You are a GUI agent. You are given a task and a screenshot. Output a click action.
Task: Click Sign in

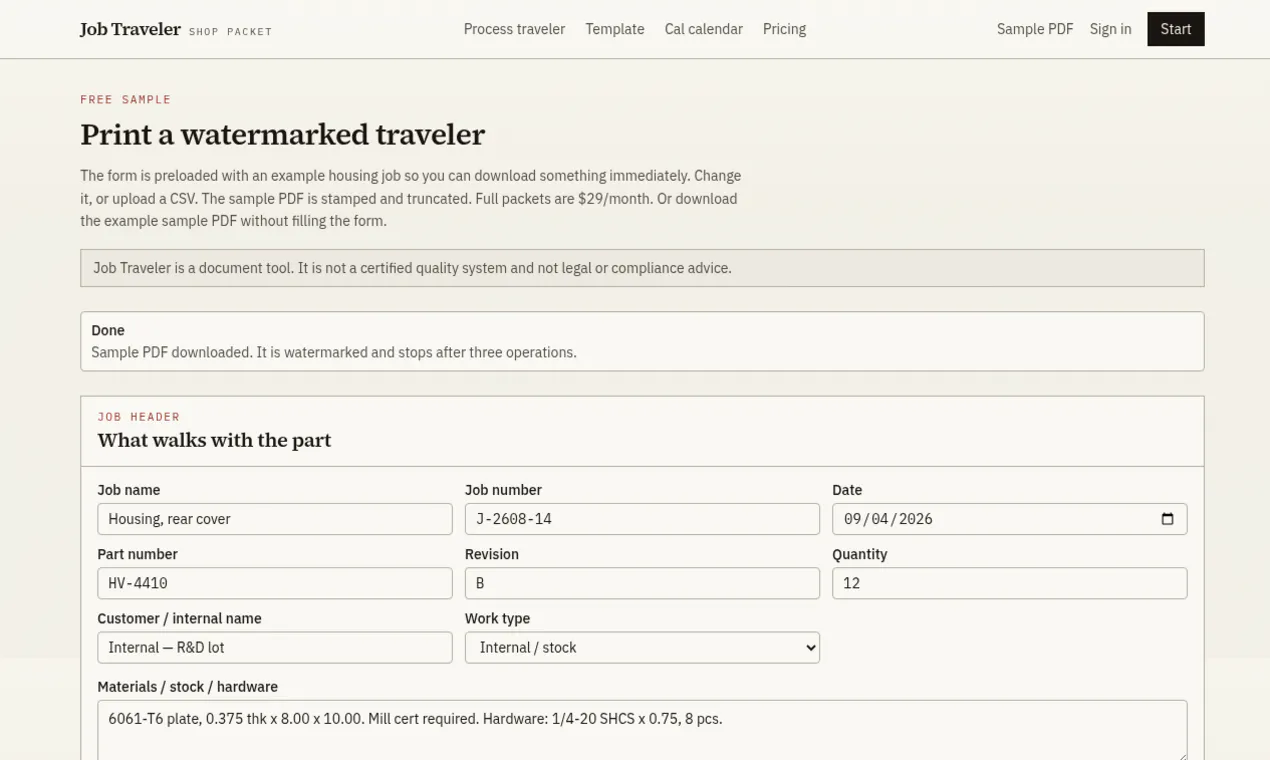click(1110, 29)
